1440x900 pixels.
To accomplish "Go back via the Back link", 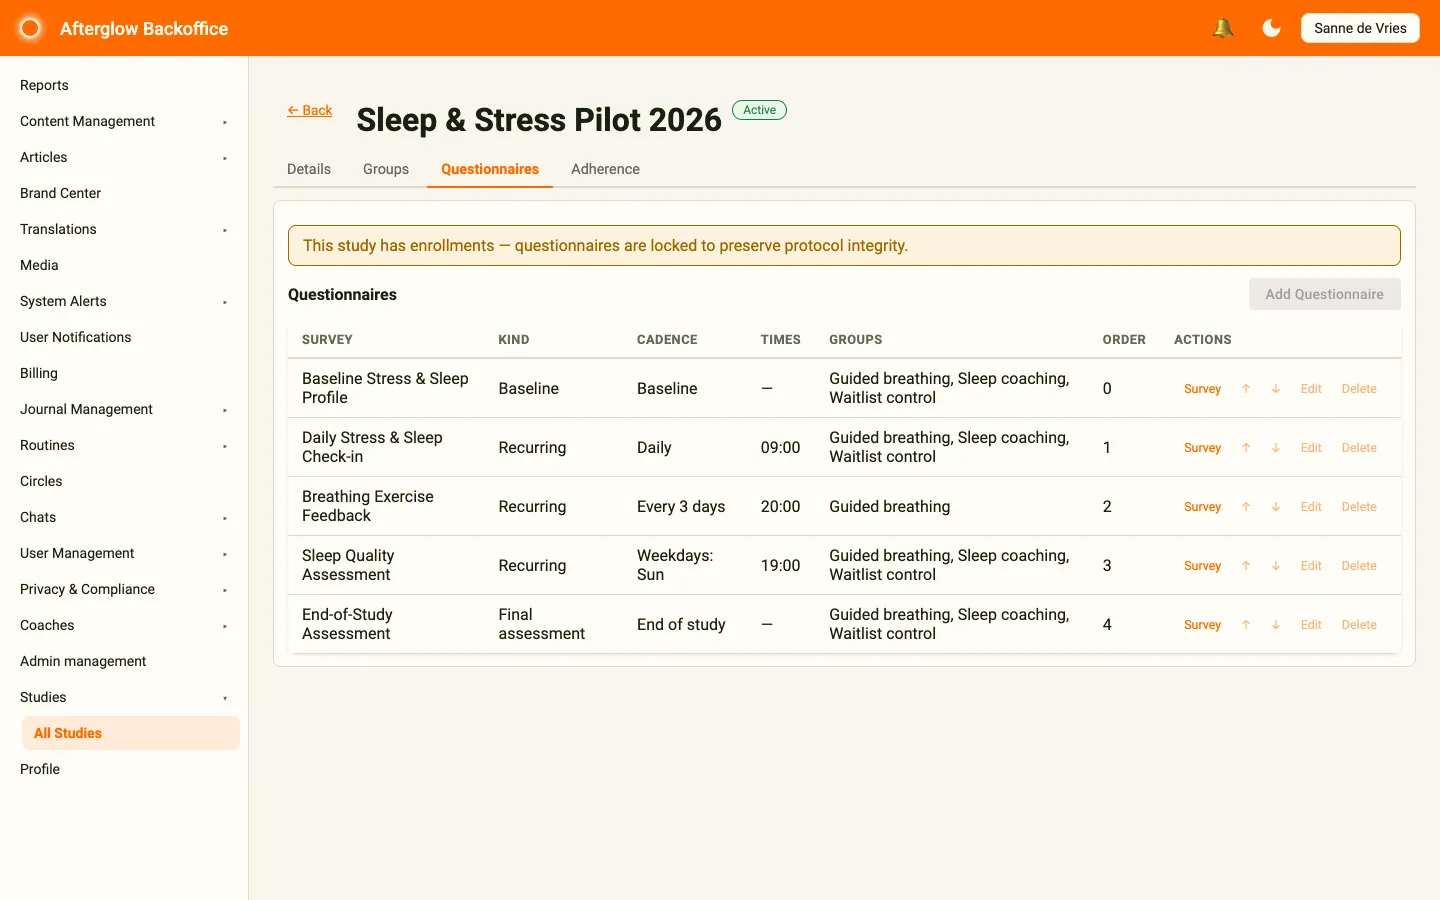I will click(310, 111).
